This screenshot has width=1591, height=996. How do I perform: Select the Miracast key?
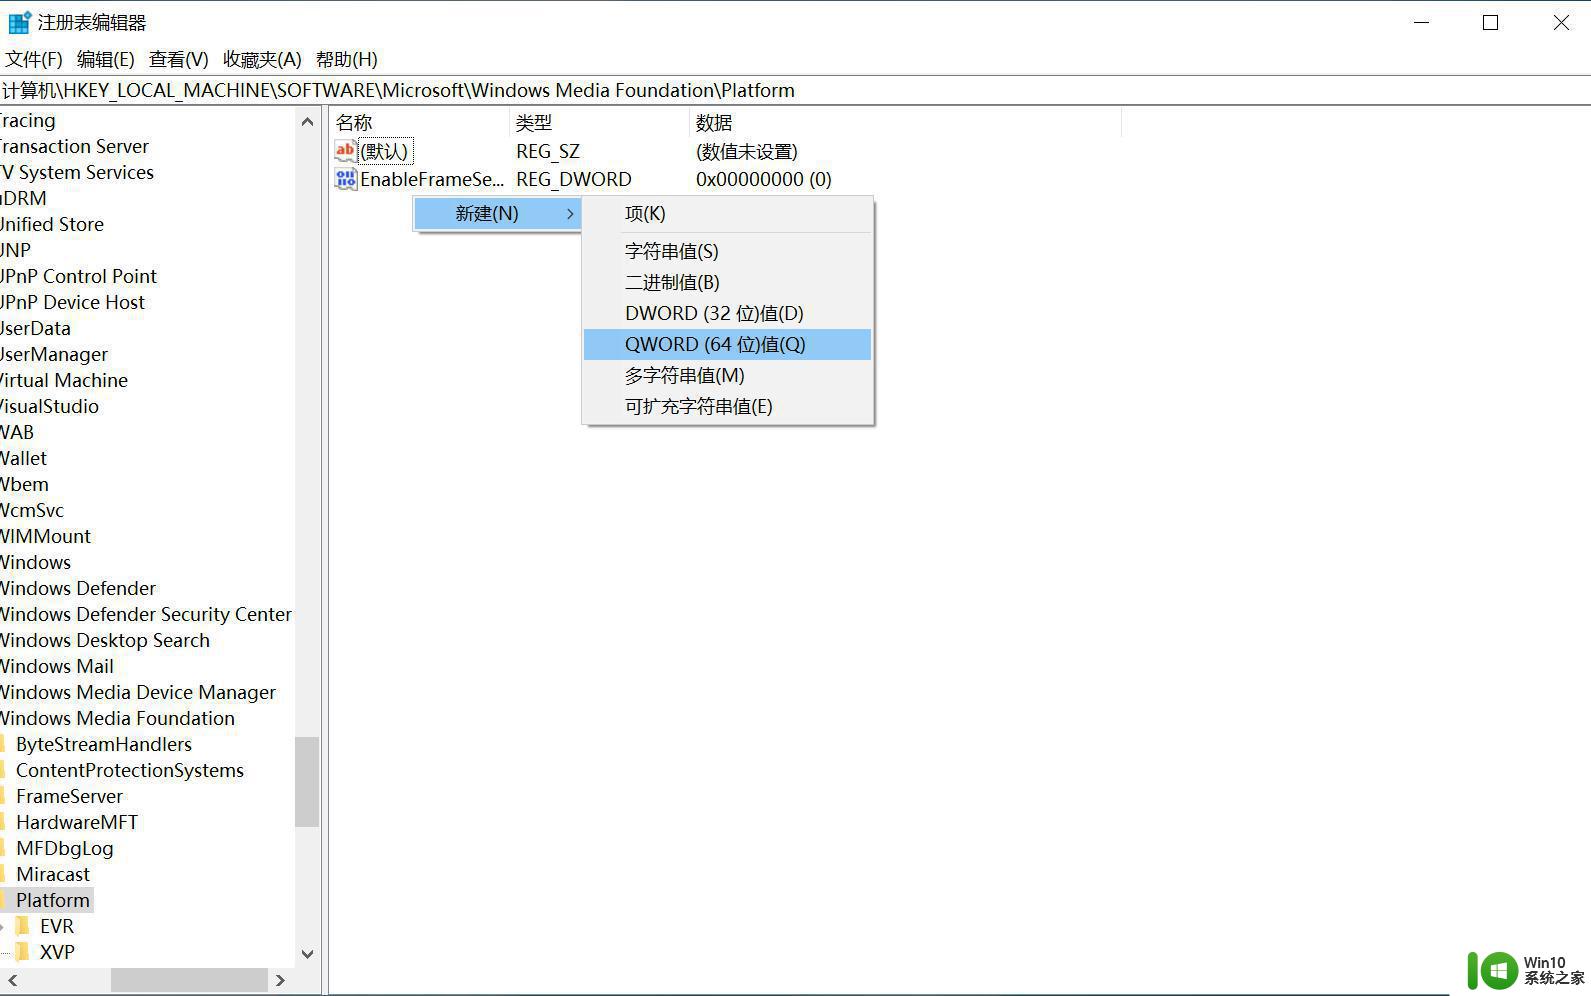point(53,874)
